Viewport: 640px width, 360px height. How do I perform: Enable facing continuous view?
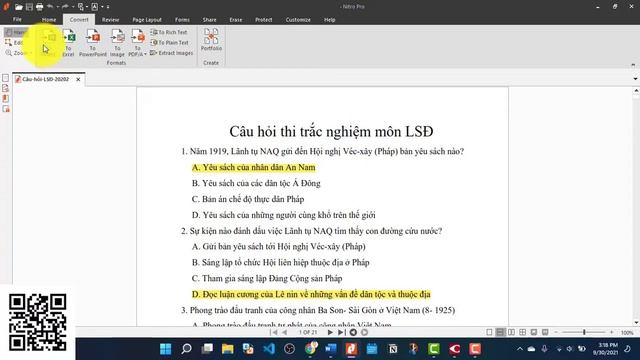522,332
